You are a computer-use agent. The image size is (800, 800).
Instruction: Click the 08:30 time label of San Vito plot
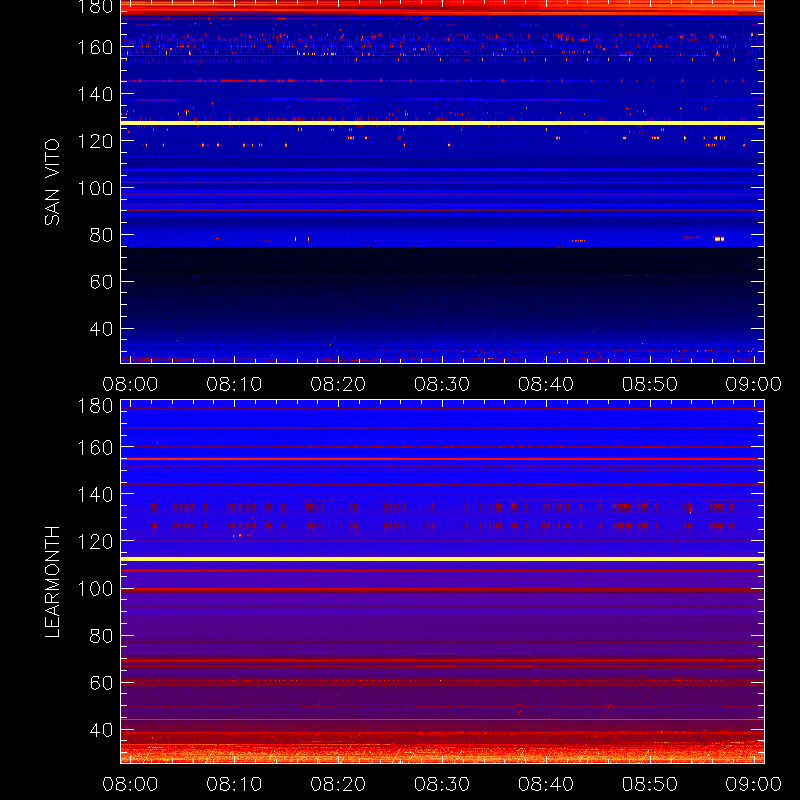[x=442, y=384]
